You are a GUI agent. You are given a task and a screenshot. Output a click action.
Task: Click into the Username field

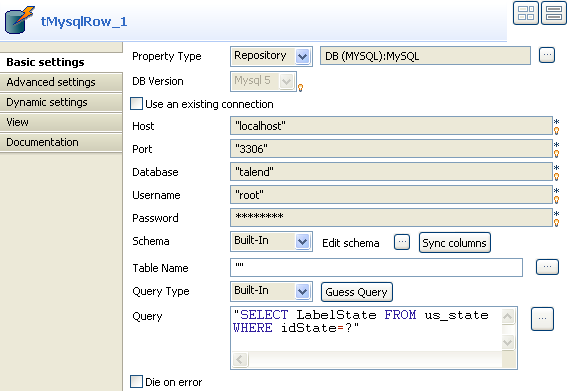point(392,195)
